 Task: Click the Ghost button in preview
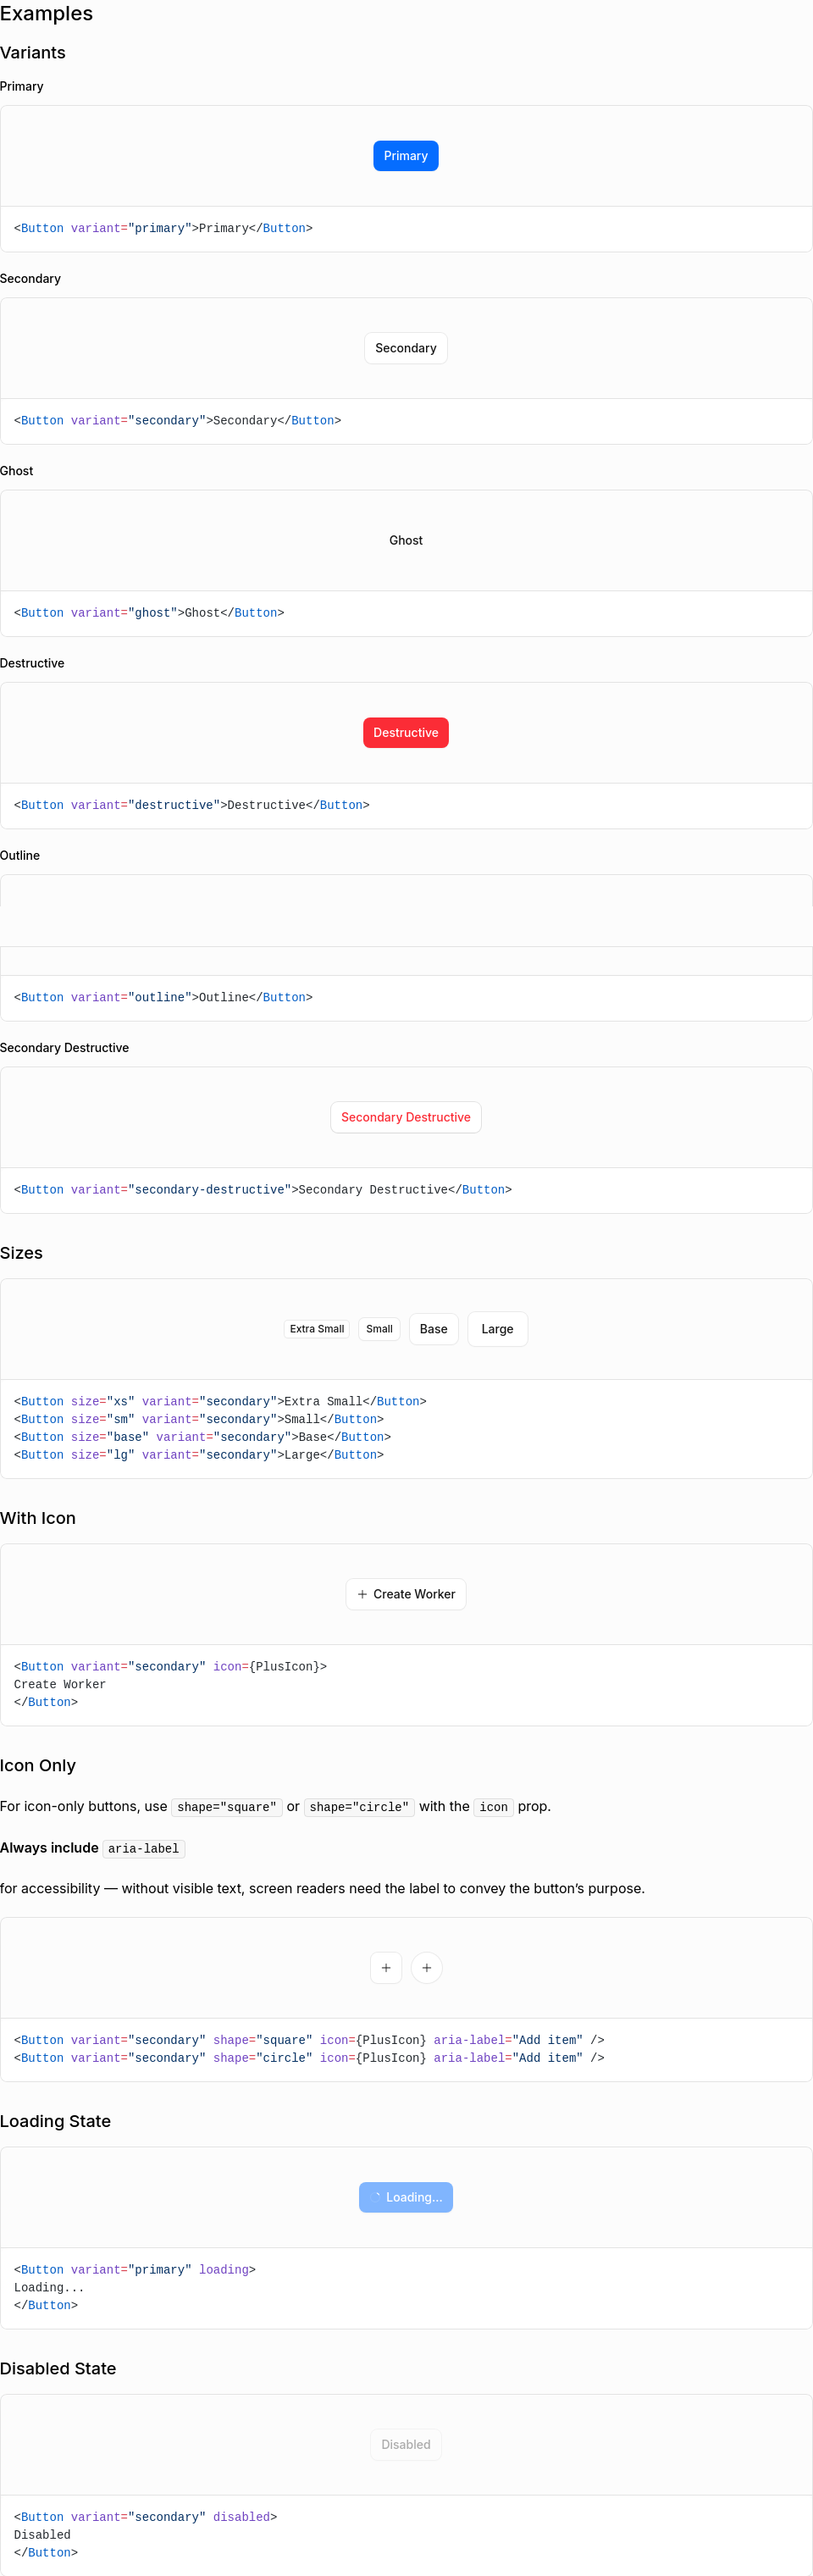406,541
